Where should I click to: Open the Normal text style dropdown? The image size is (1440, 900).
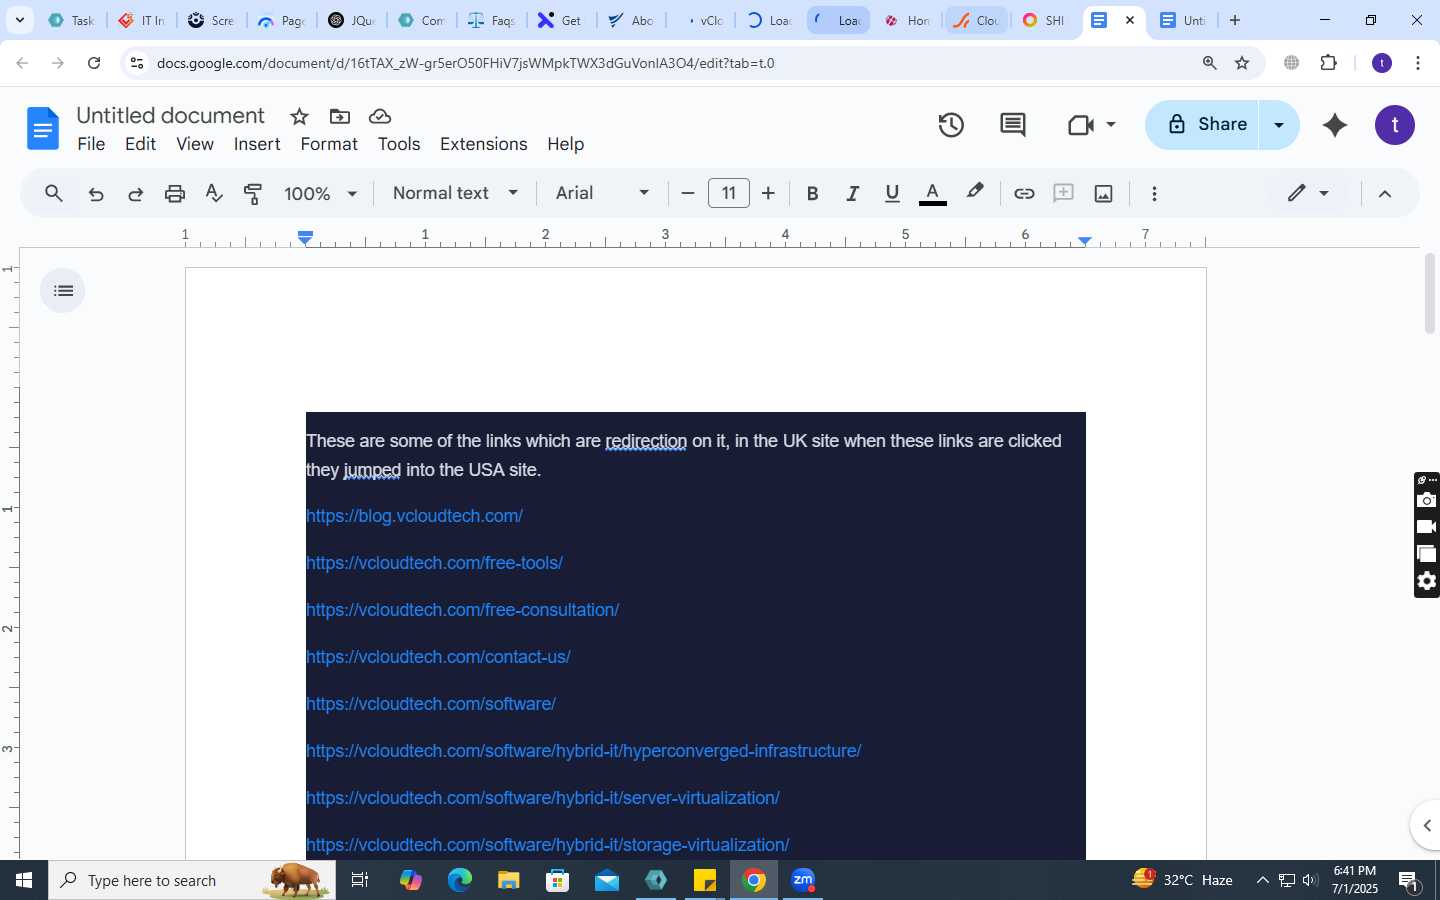[x=455, y=193]
